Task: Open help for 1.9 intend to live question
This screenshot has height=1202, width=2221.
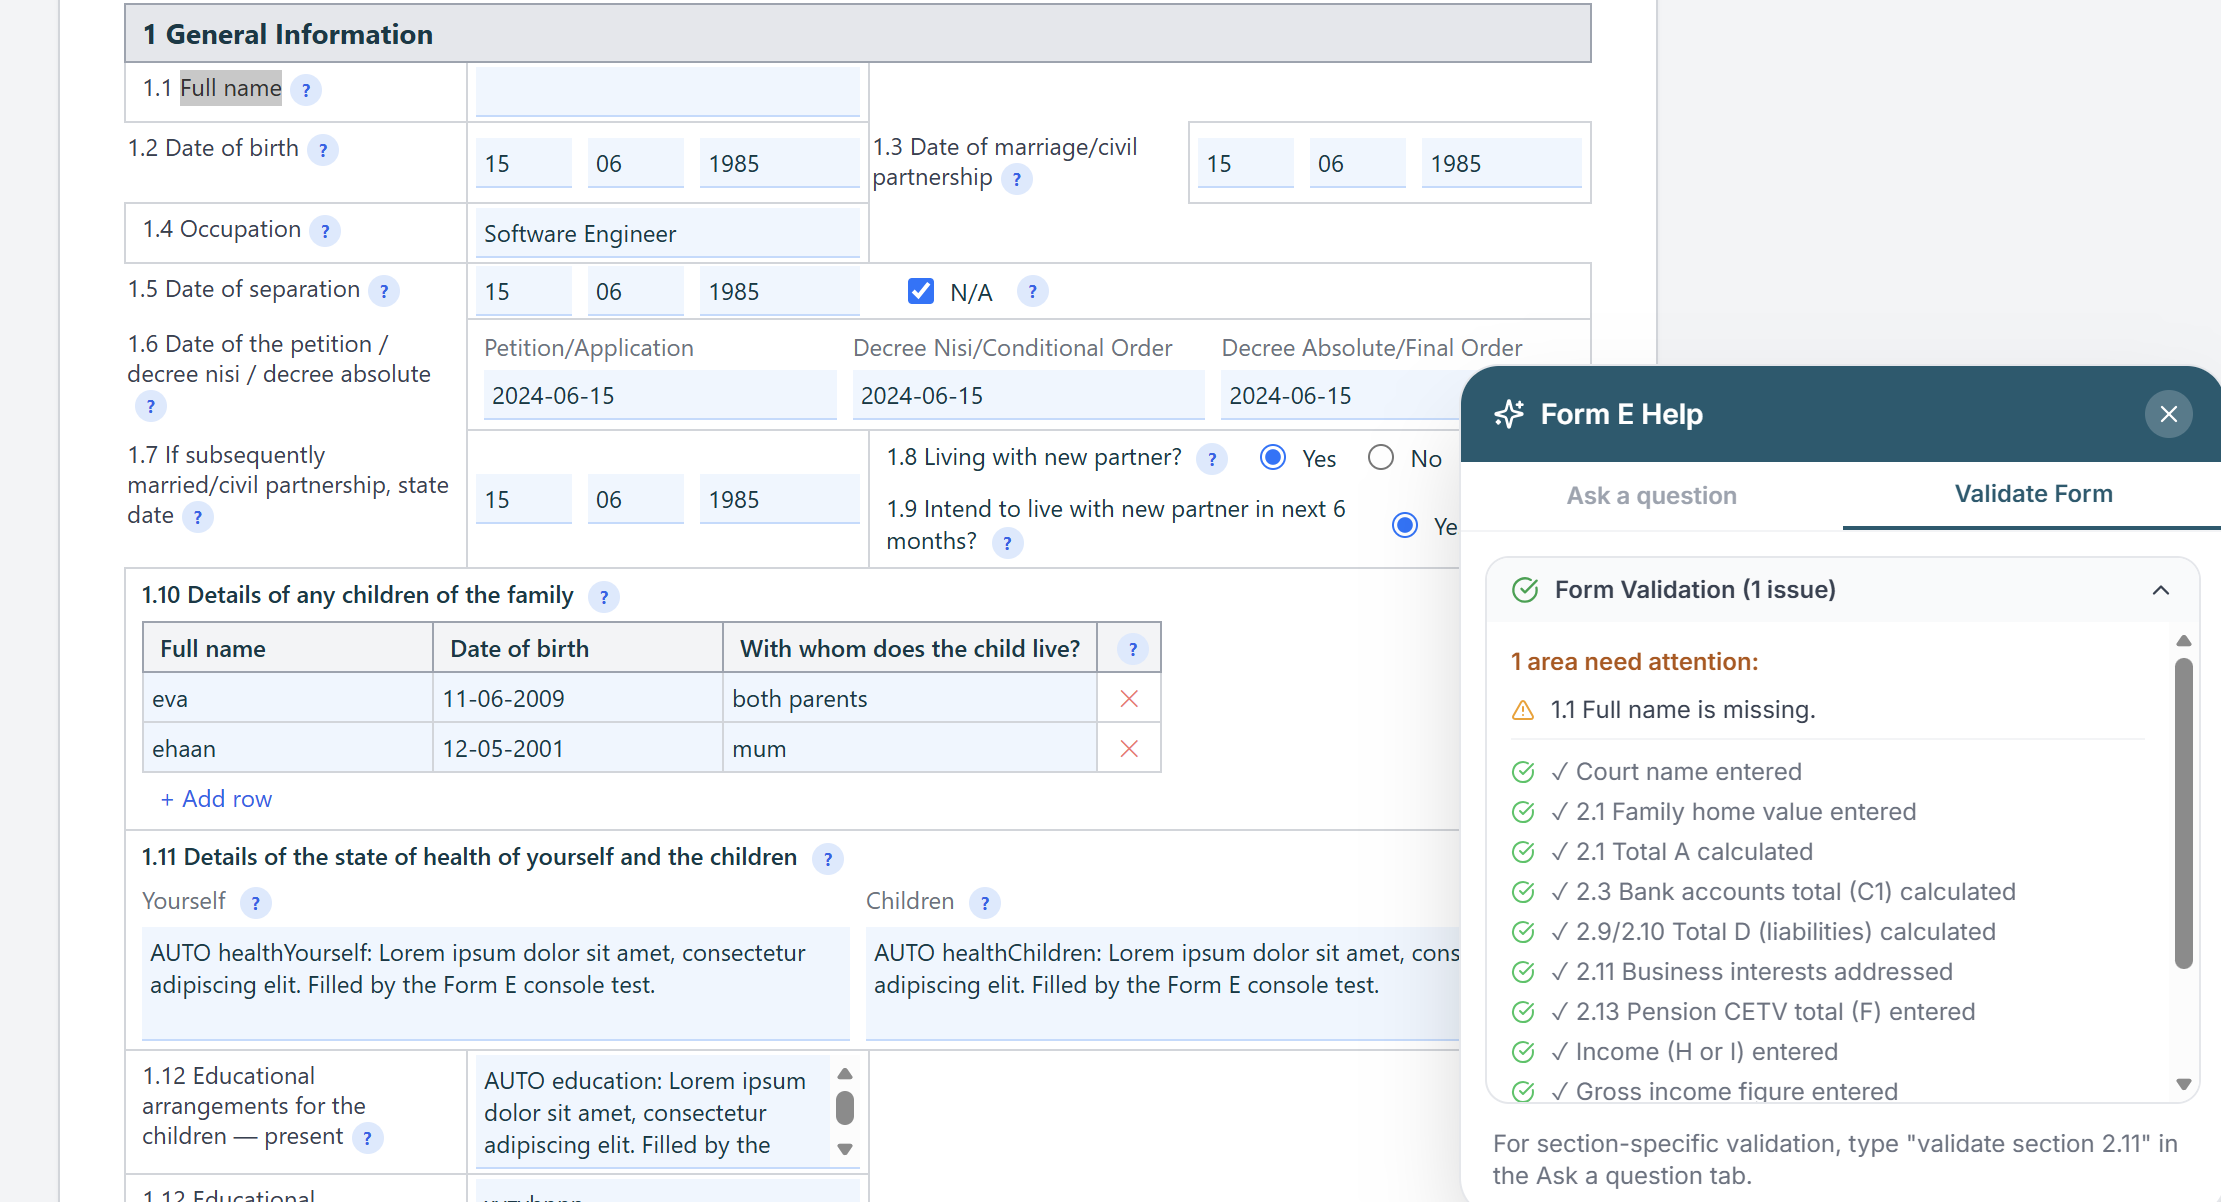Action: click(1008, 543)
